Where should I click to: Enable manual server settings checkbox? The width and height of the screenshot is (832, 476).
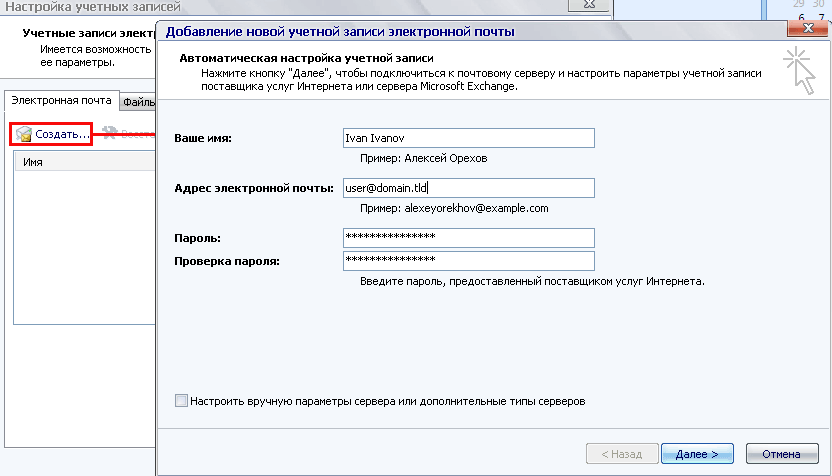point(181,401)
